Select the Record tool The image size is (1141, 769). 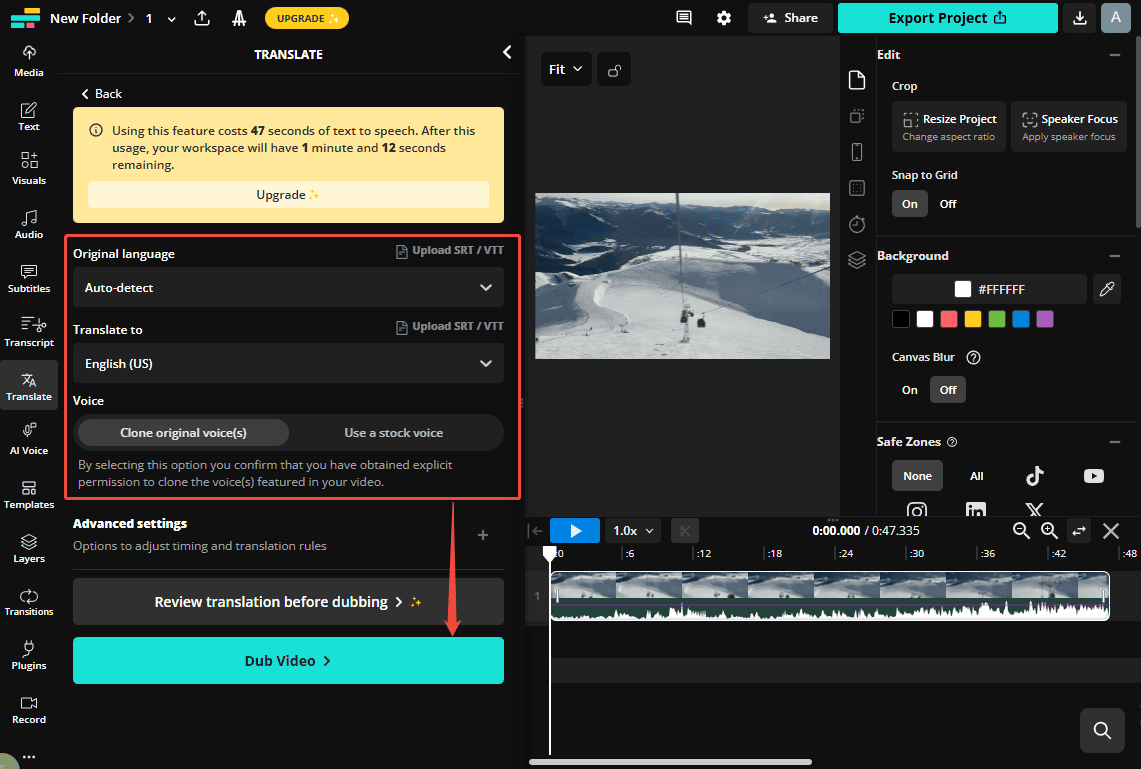[29, 709]
